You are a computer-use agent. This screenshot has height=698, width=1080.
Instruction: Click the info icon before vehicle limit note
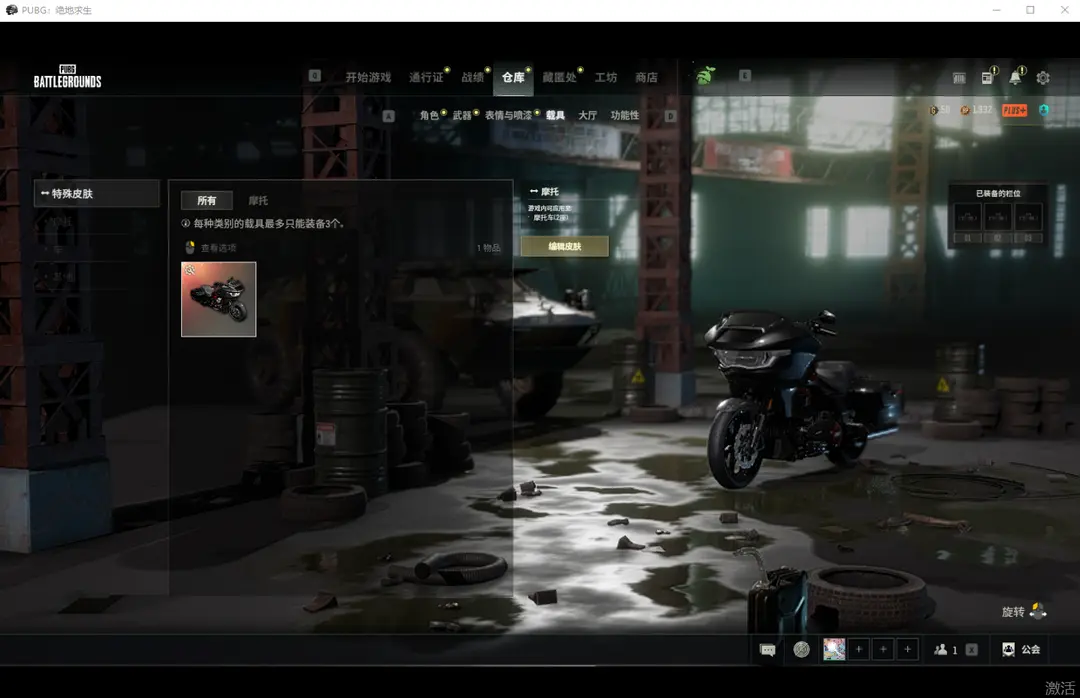coord(185,223)
